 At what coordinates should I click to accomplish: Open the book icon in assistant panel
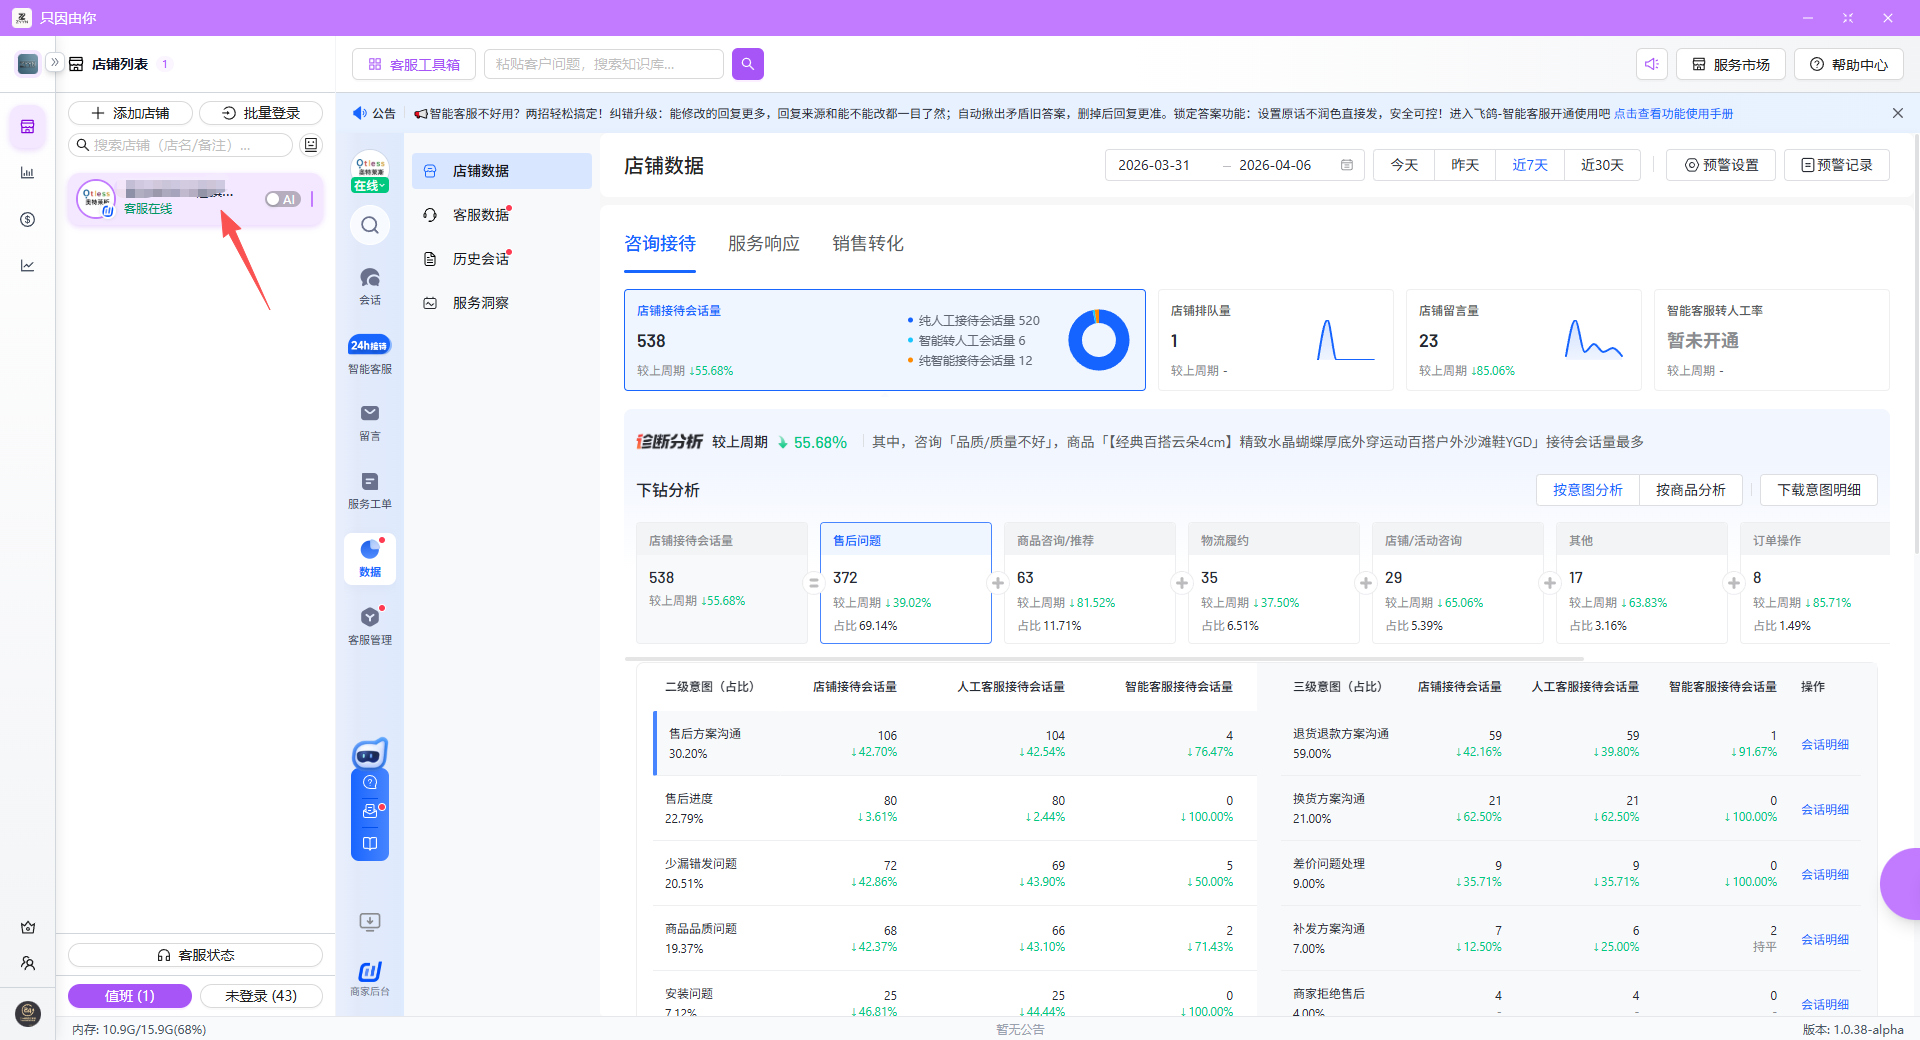pos(370,843)
